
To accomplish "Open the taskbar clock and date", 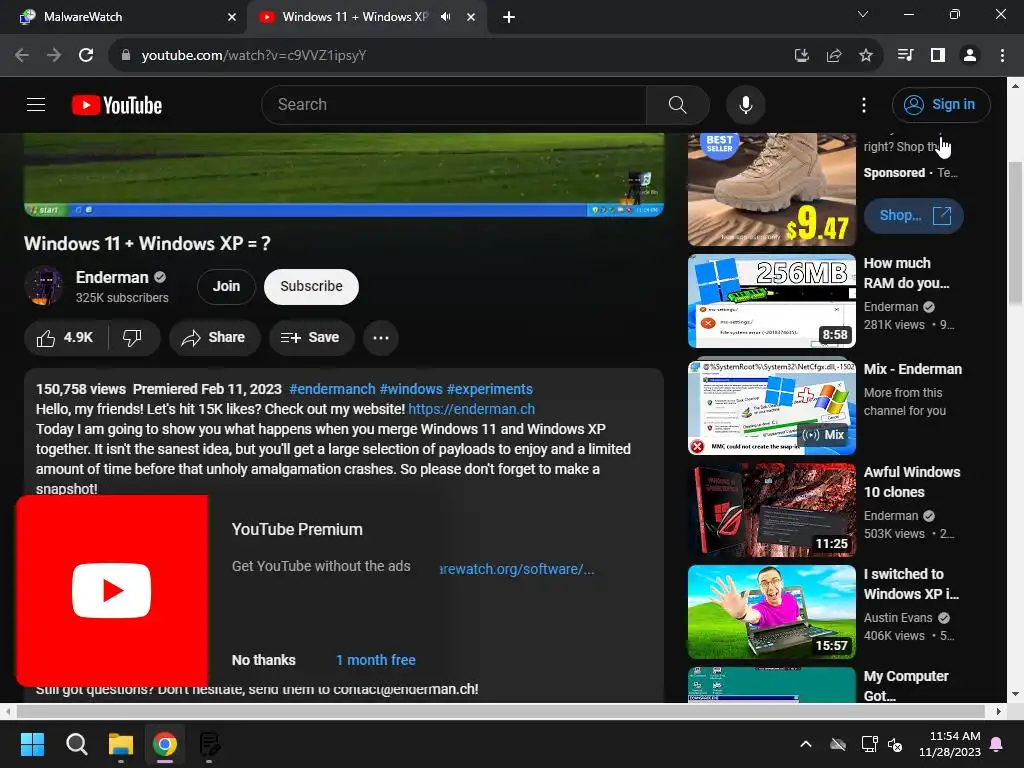I will 950,744.
